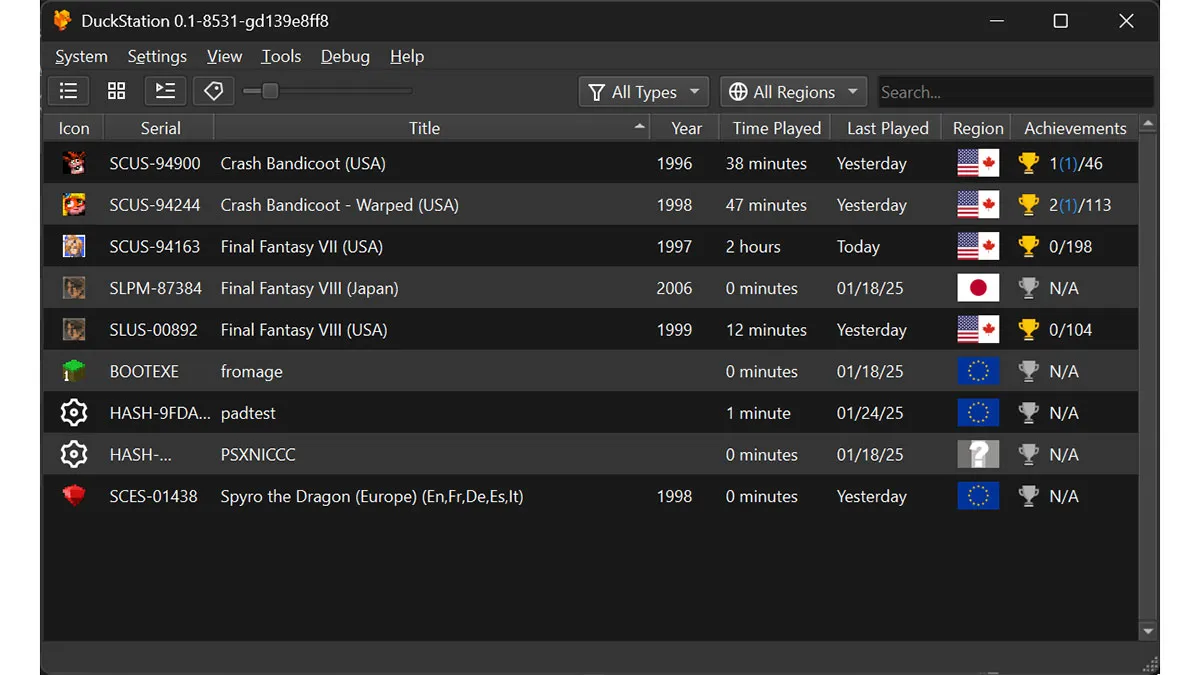Open the All Regions filter dropdown

pos(794,92)
